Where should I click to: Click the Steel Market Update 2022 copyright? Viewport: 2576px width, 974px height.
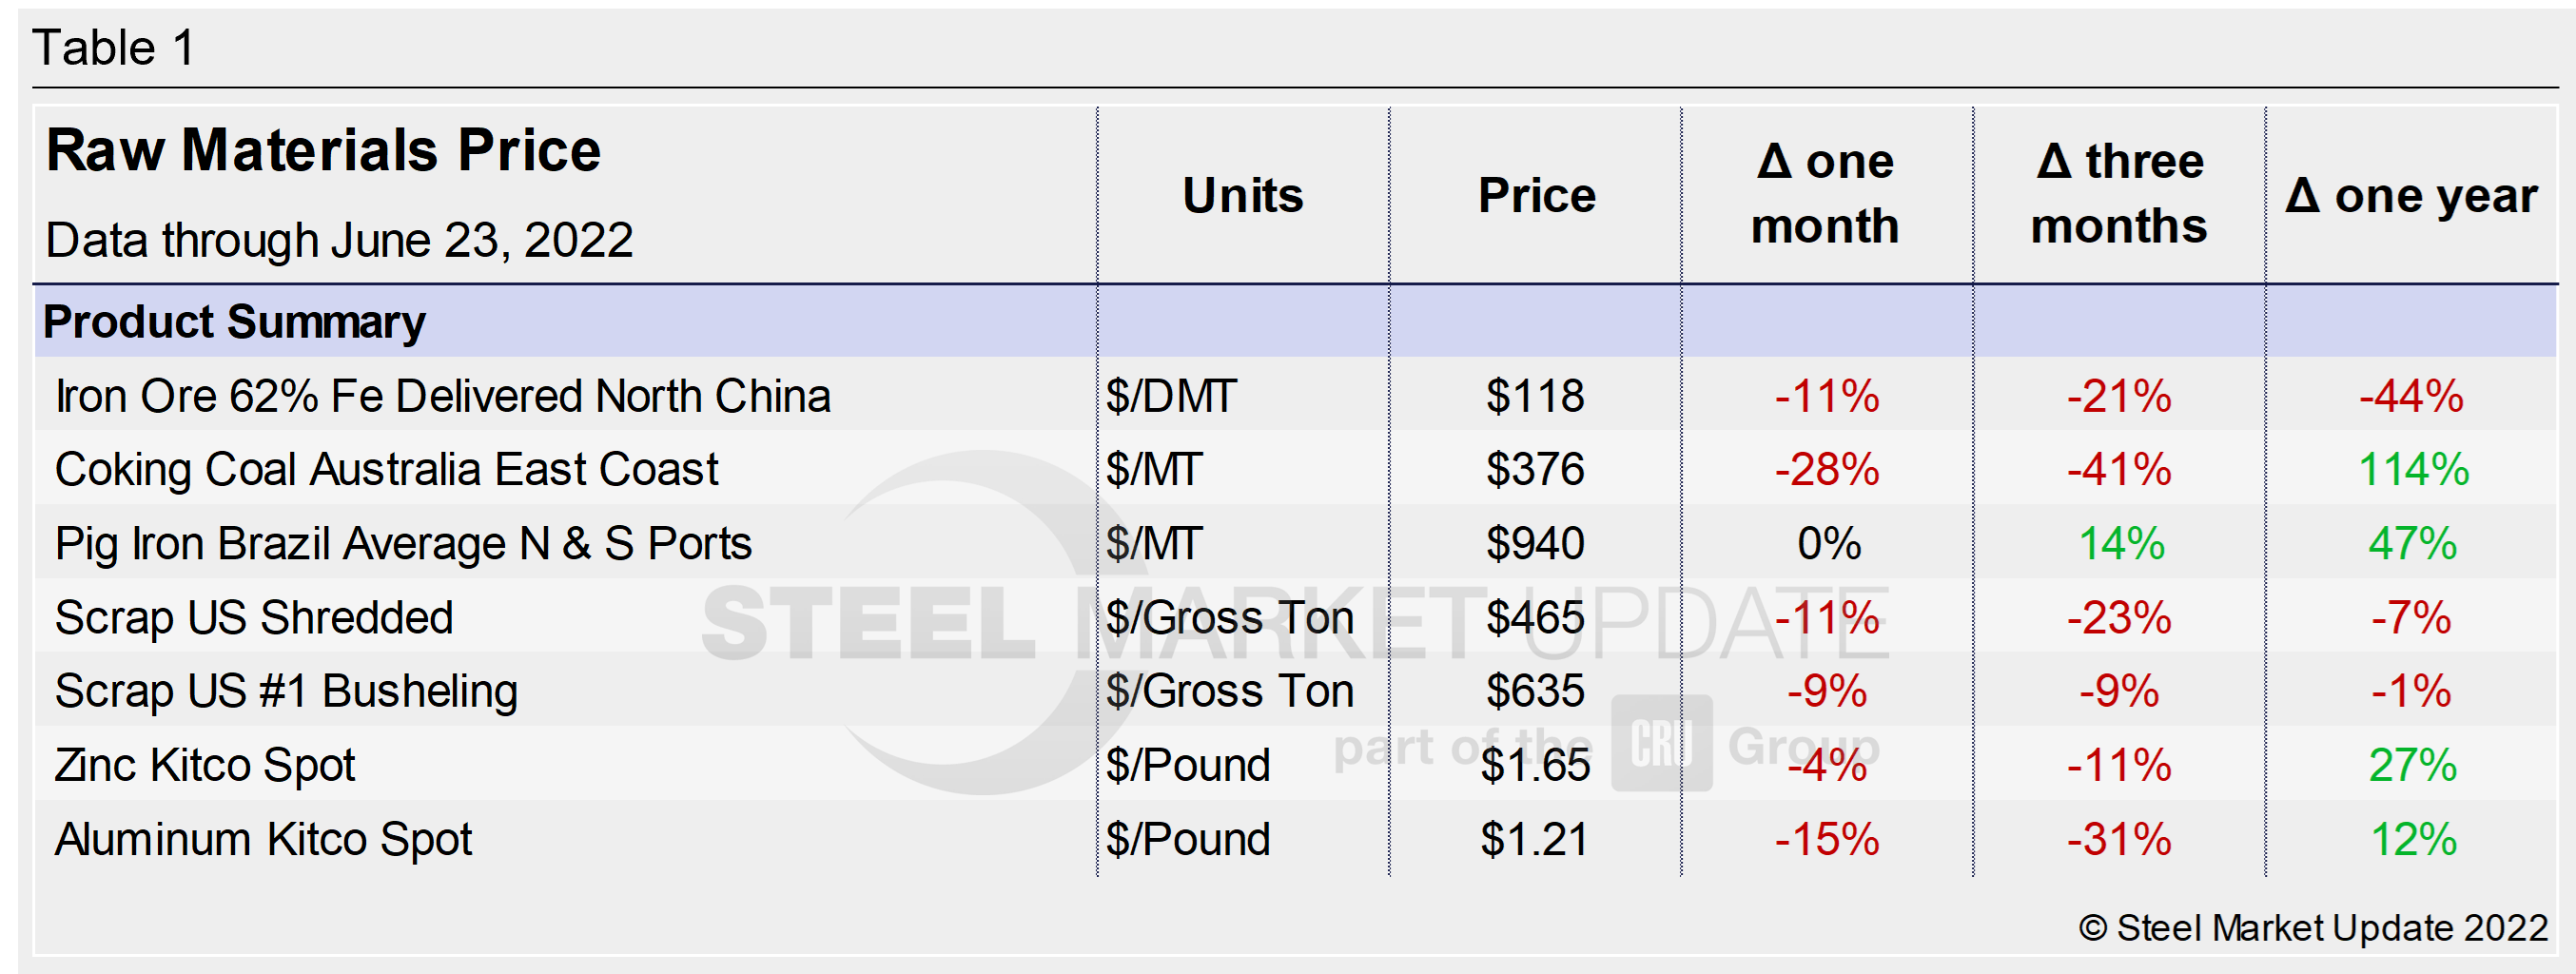(2313, 928)
